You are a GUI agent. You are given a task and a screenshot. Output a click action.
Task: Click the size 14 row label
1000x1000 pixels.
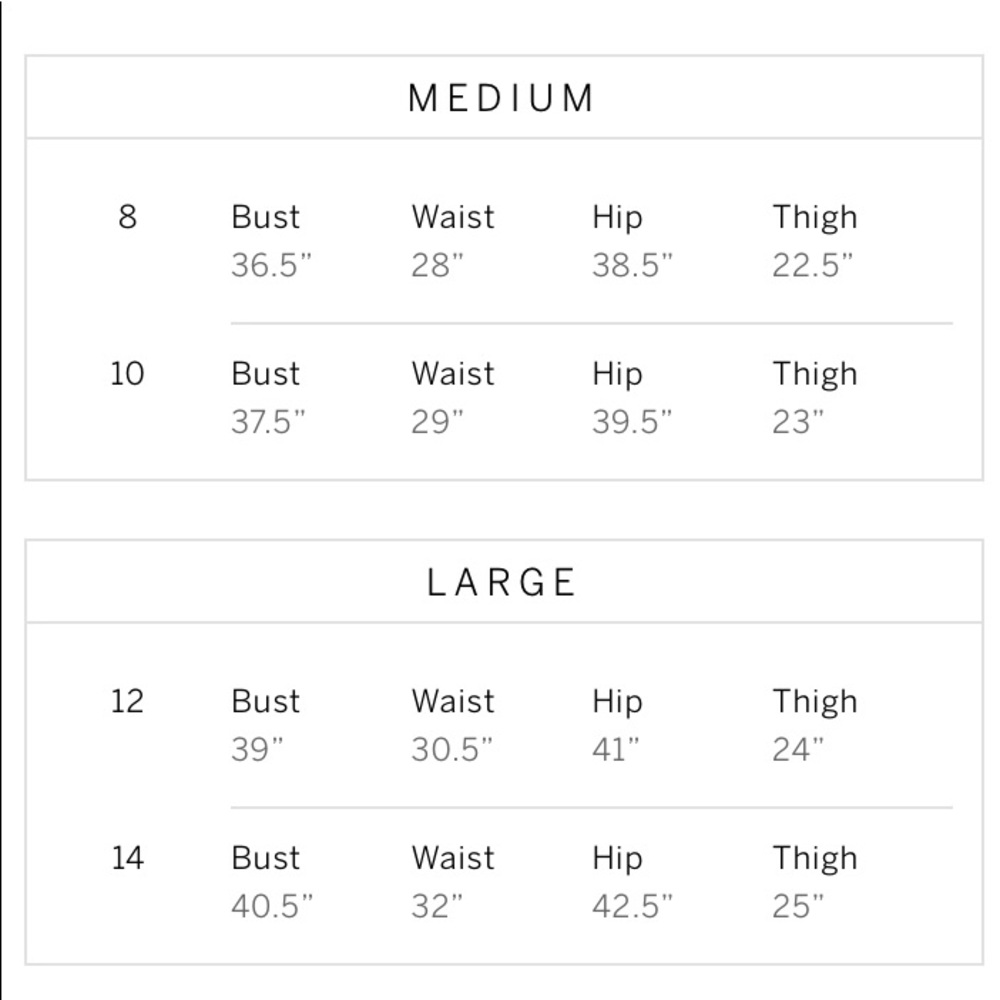(x=128, y=857)
